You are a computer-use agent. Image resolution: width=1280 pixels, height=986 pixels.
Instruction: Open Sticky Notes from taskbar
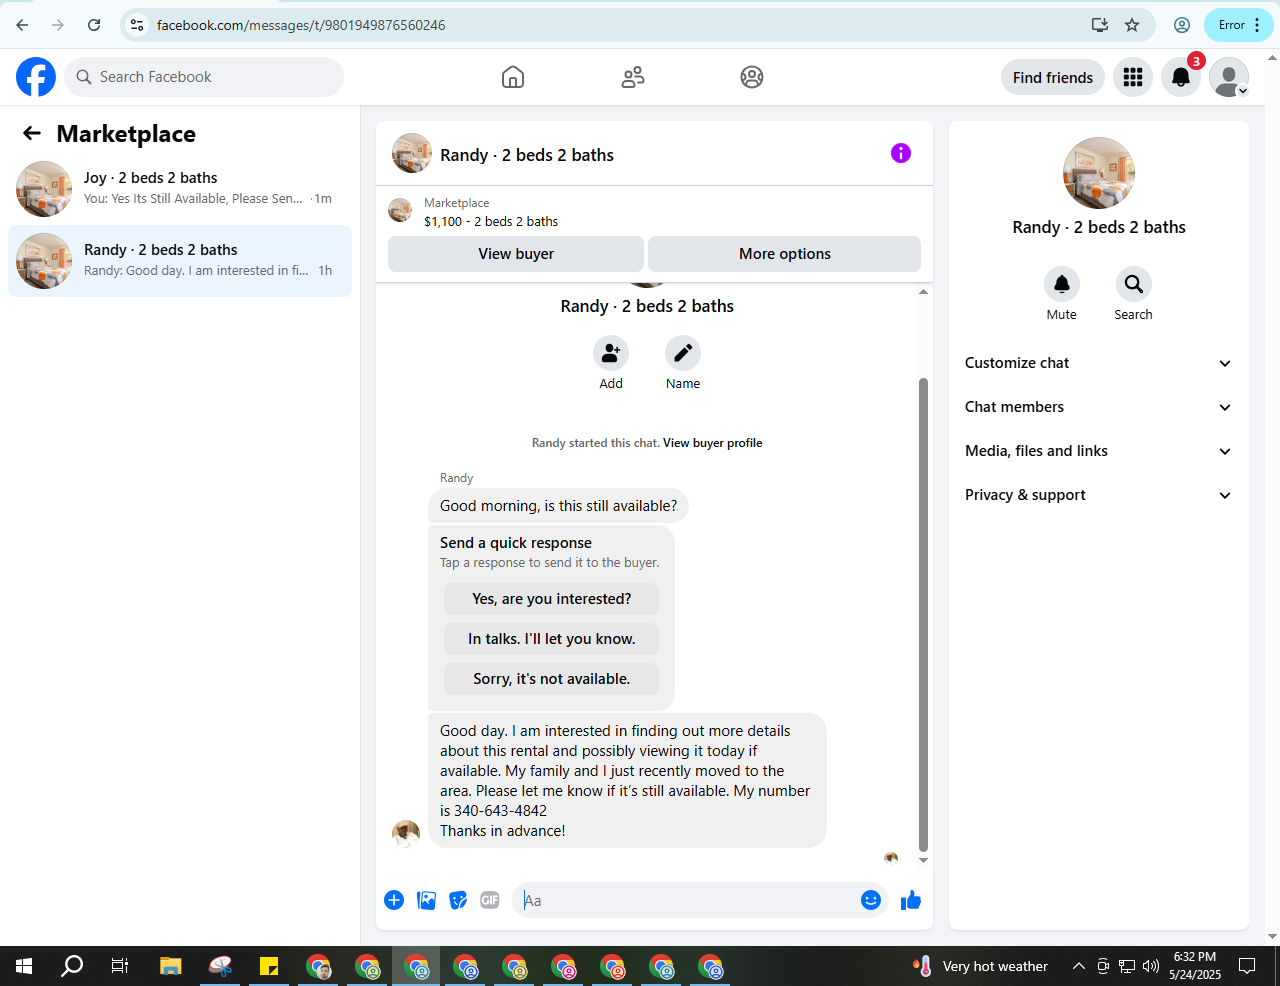click(x=269, y=966)
